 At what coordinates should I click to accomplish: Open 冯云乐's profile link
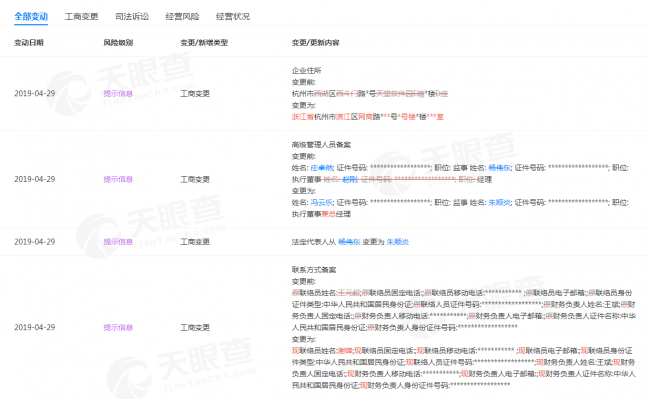322,203
